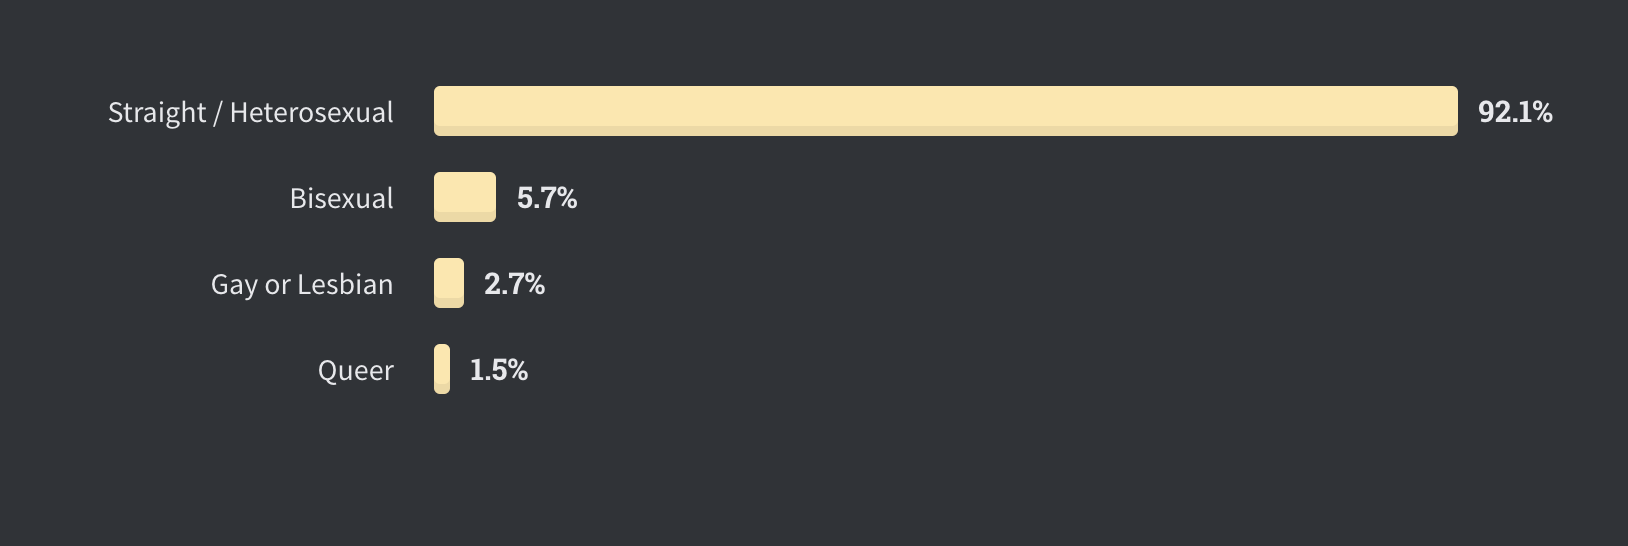1628x546 pixels.
Task: Click the Gay or Lesbian category label
Action: [302, 285]
